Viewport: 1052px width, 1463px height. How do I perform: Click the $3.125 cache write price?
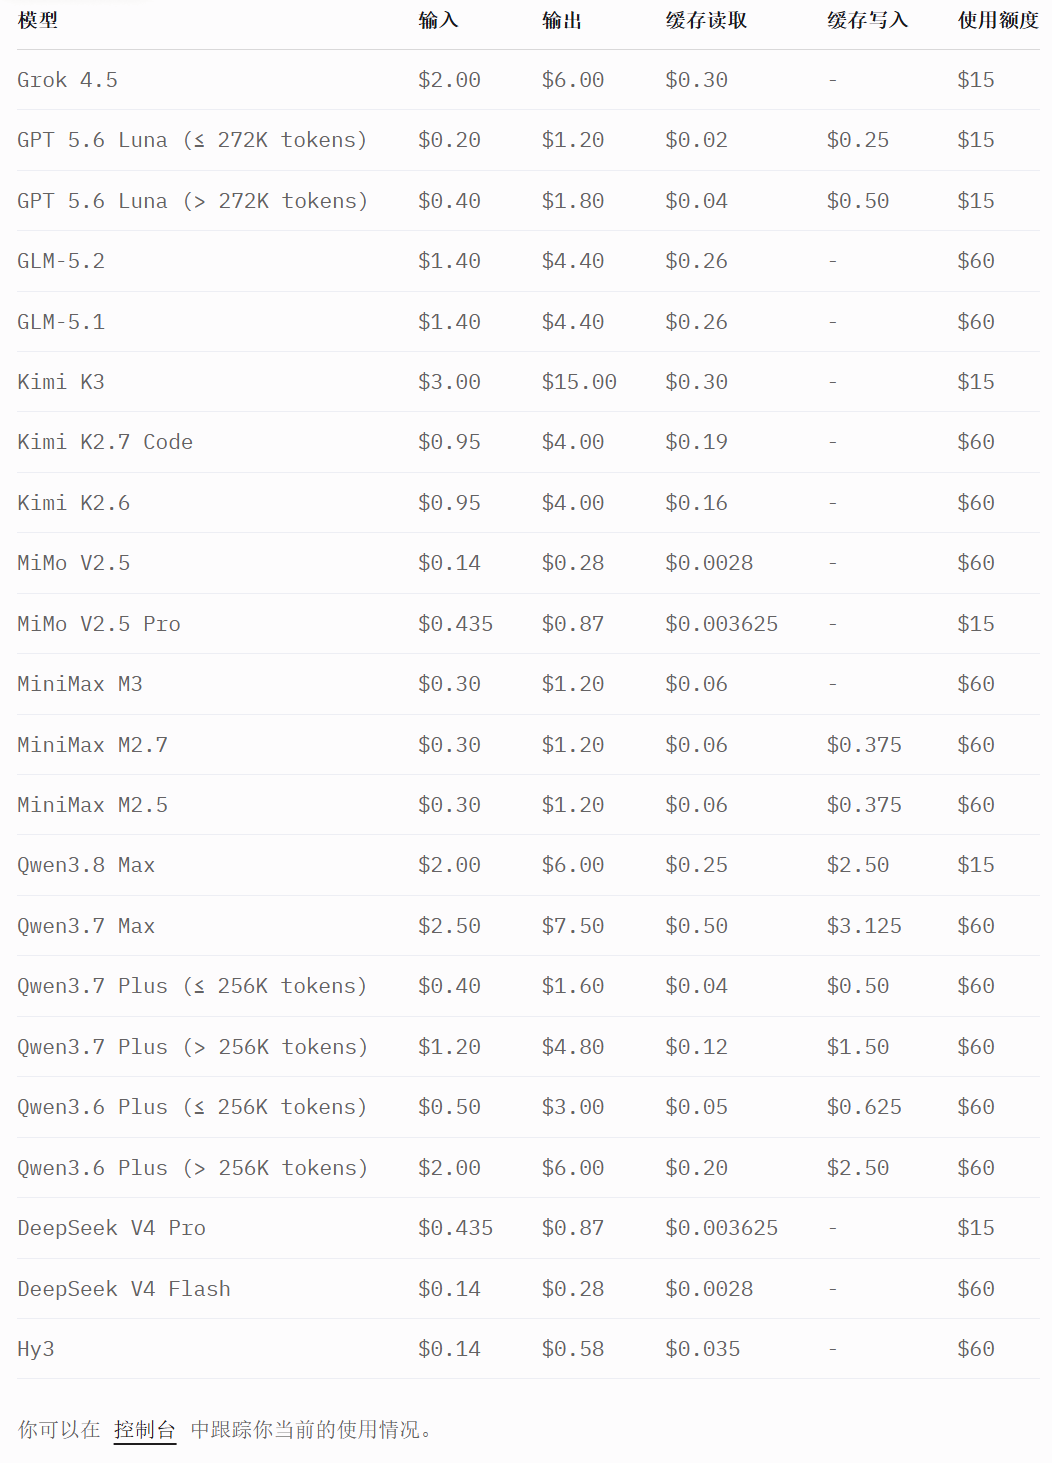tap(864, 926)
